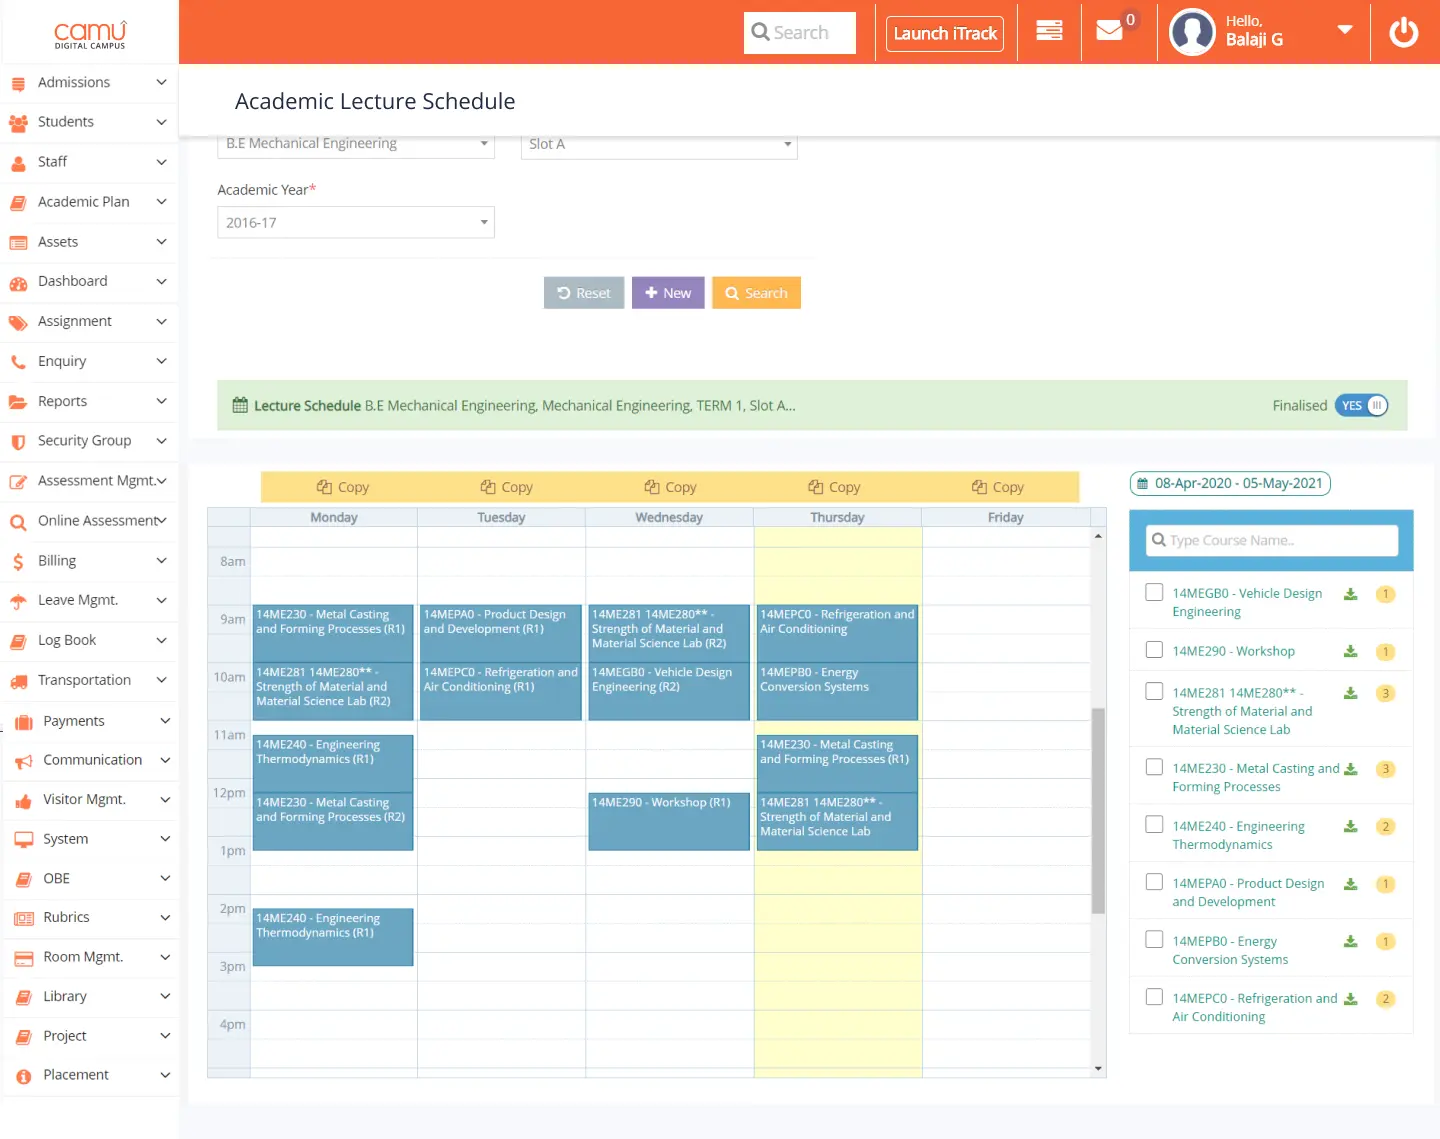Click the calendar scroll-down arrow
This screenshot has width=1440, height=1139.
1098,1069
